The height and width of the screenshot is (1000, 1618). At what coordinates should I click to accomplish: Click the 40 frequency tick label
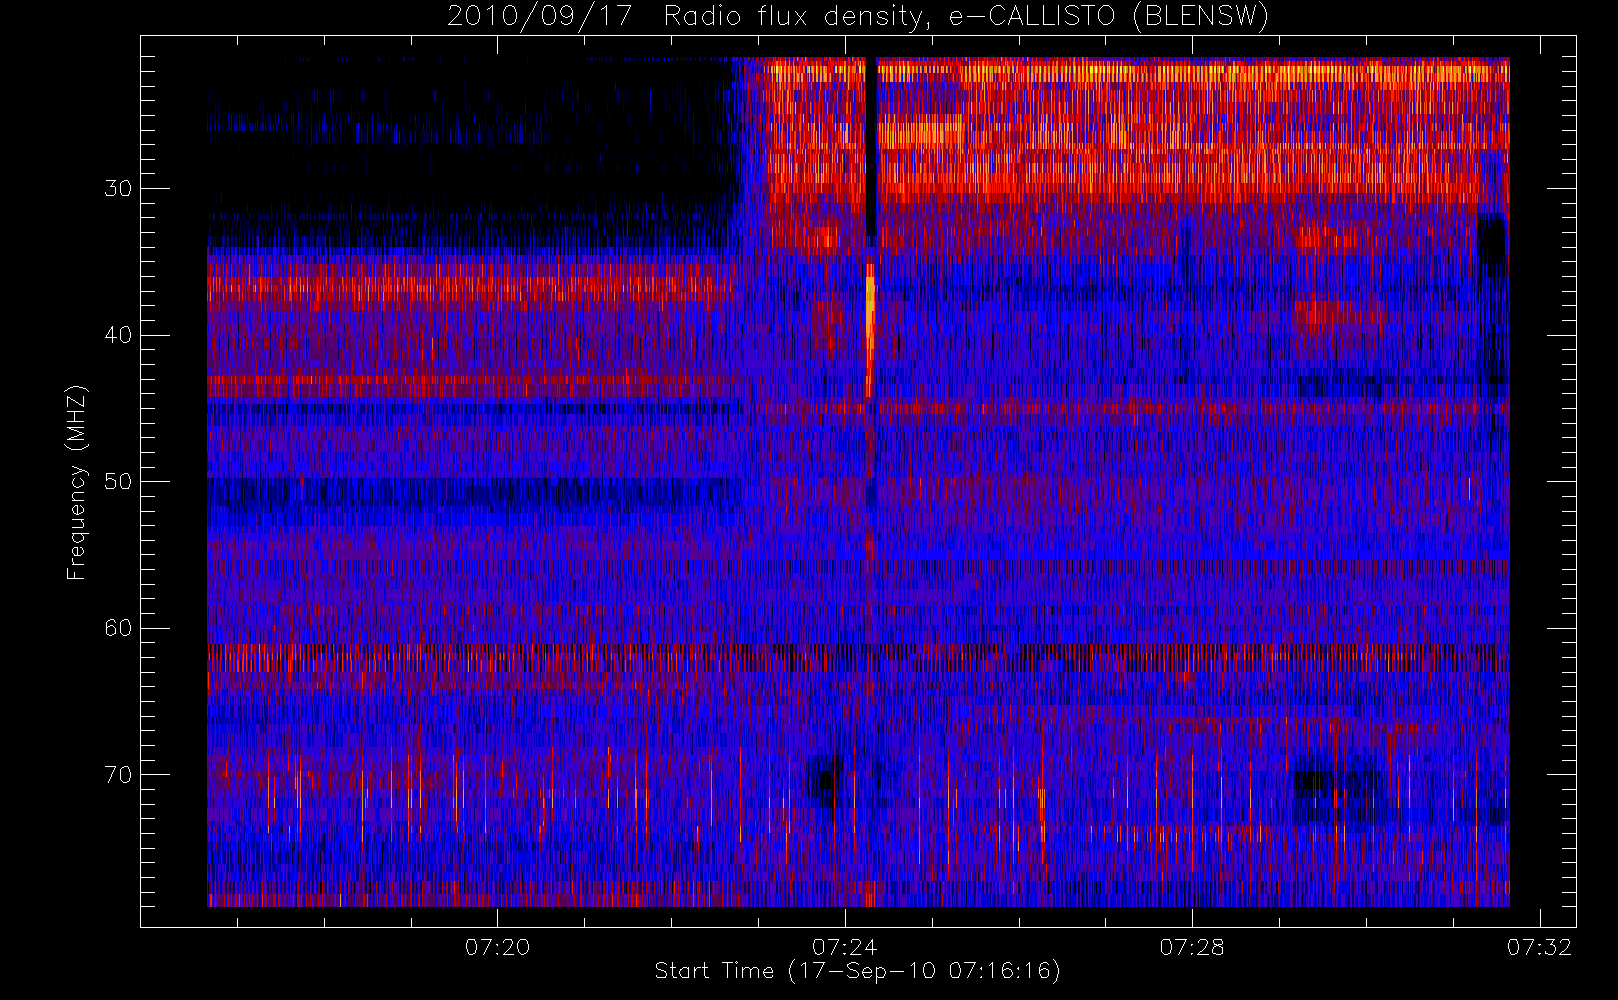pos(118,335)
